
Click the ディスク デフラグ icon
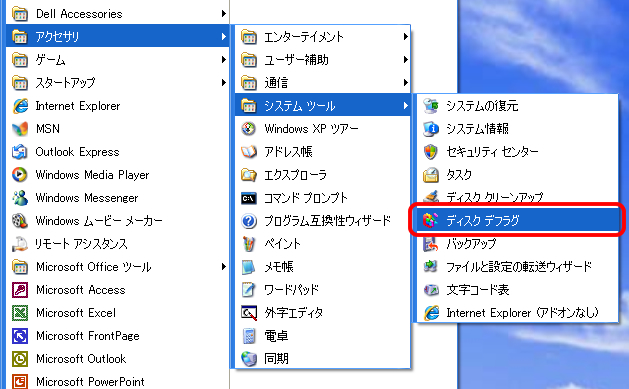tap(431, 220)
